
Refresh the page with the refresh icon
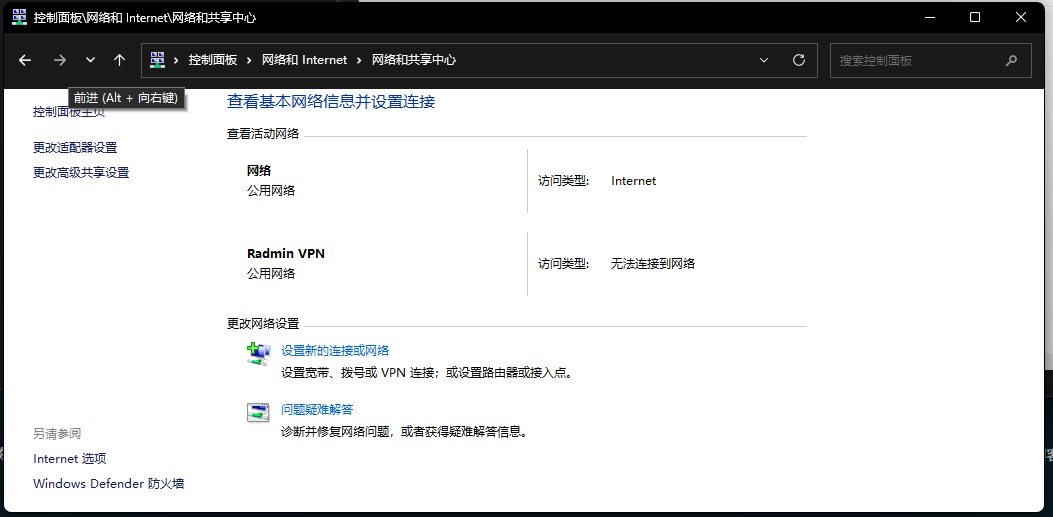coord(798,60)
